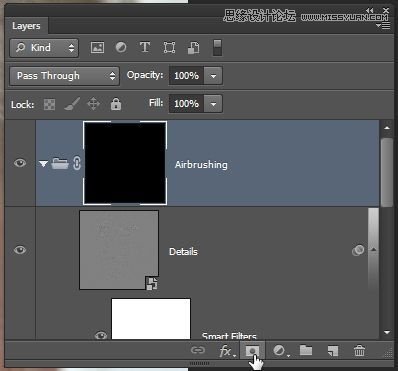Open the Opacity slider dropdown arrow
The height and width of the screenshot is (371, 398).
[213, 76]
